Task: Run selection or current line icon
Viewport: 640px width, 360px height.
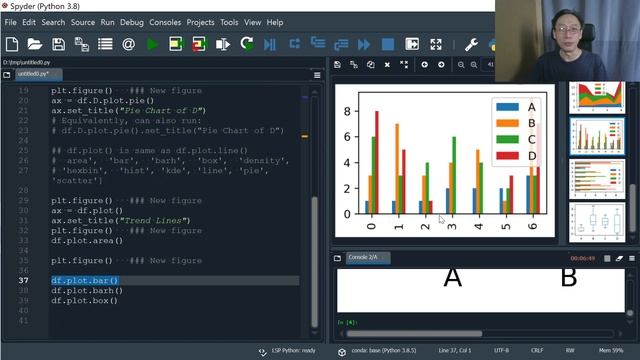Action: pyautogui.click(x=223, y=44)
